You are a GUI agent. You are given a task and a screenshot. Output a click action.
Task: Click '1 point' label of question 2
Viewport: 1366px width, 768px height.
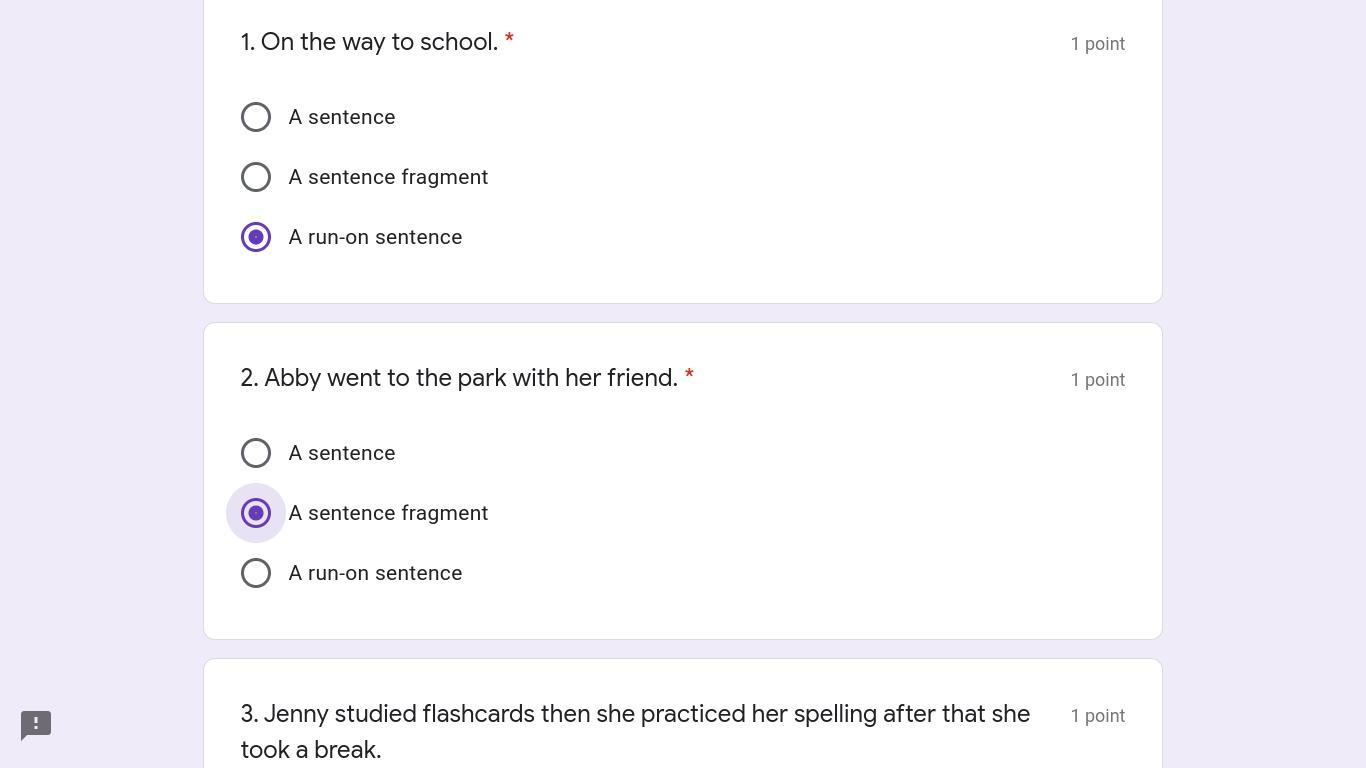coord(1097,380)
